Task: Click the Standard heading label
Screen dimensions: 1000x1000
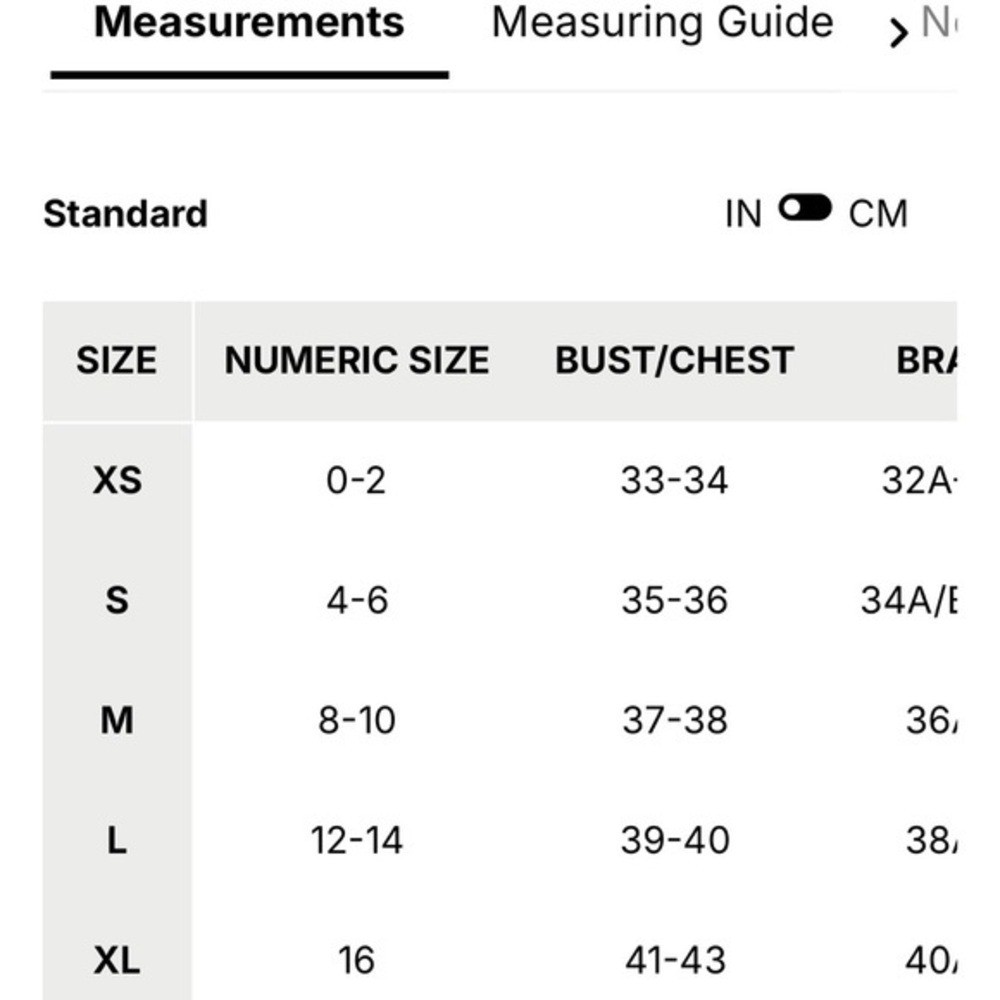Action: click(x=126, y=214)
